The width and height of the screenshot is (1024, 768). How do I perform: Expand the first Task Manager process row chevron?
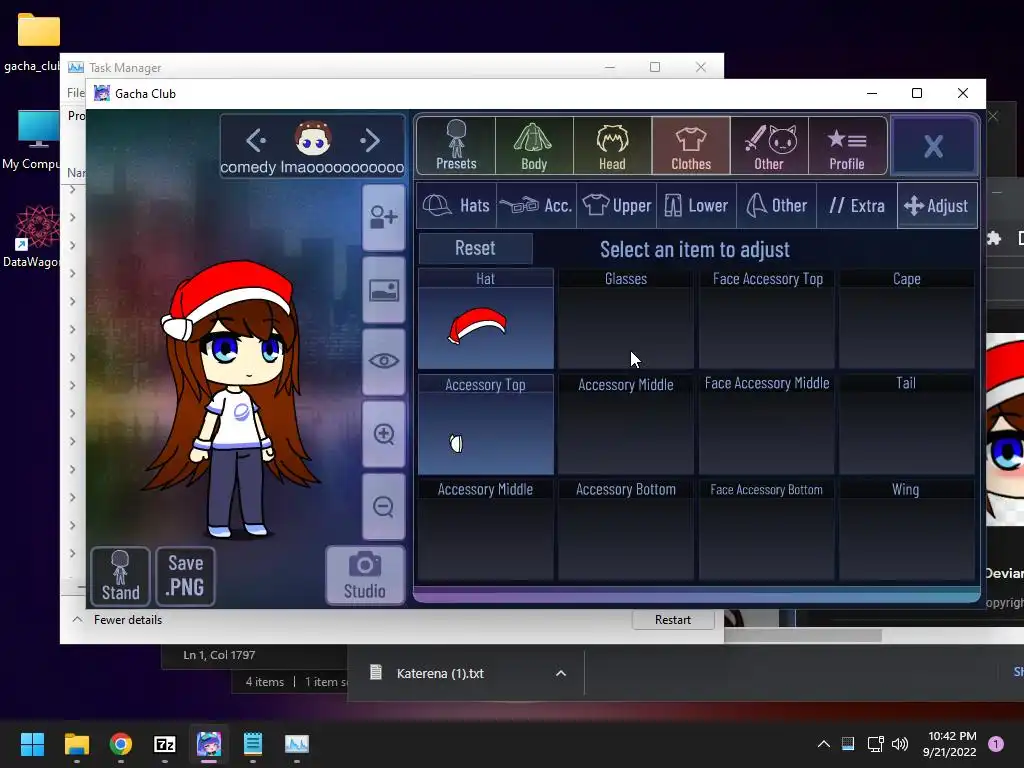(72, 189)
